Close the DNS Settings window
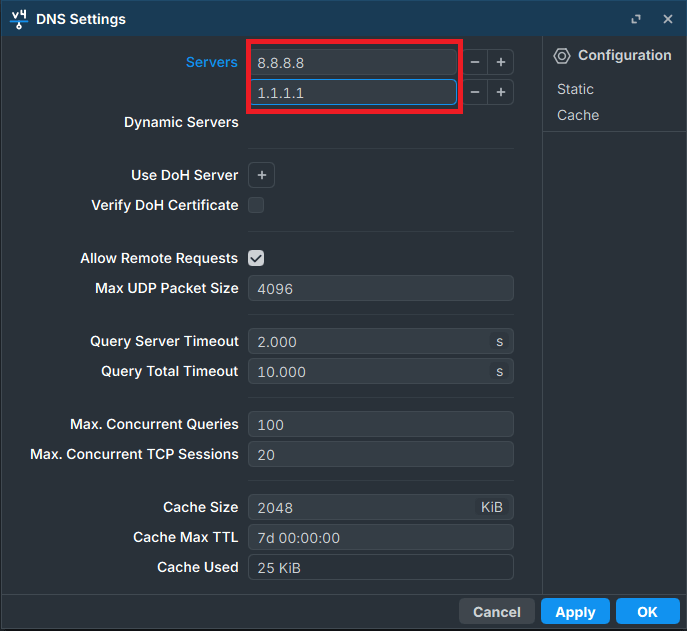This screenshot has height=631, width=687. point(668,19)
